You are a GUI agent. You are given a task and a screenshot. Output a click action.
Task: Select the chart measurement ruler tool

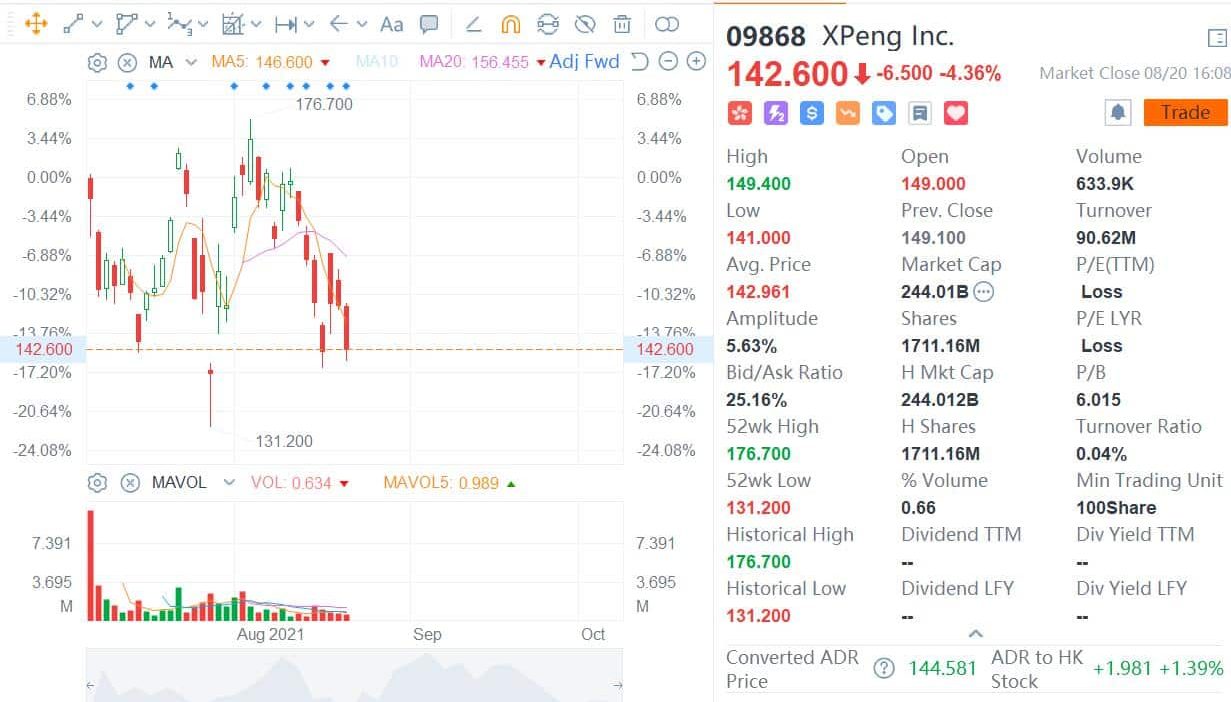[x=232, y=24]
